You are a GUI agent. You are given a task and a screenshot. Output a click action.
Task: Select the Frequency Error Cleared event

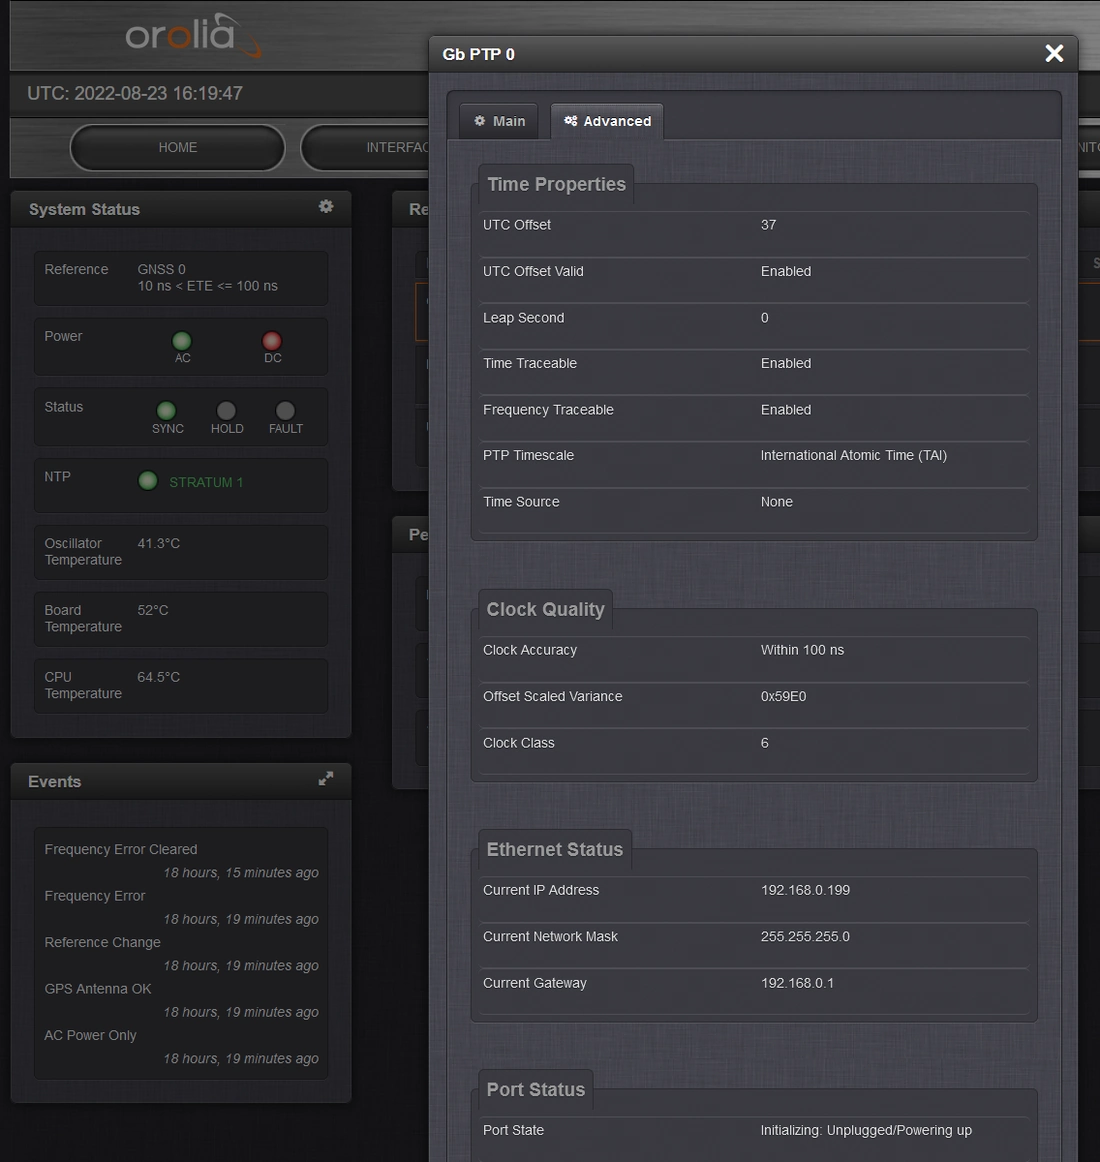[121, 849]
